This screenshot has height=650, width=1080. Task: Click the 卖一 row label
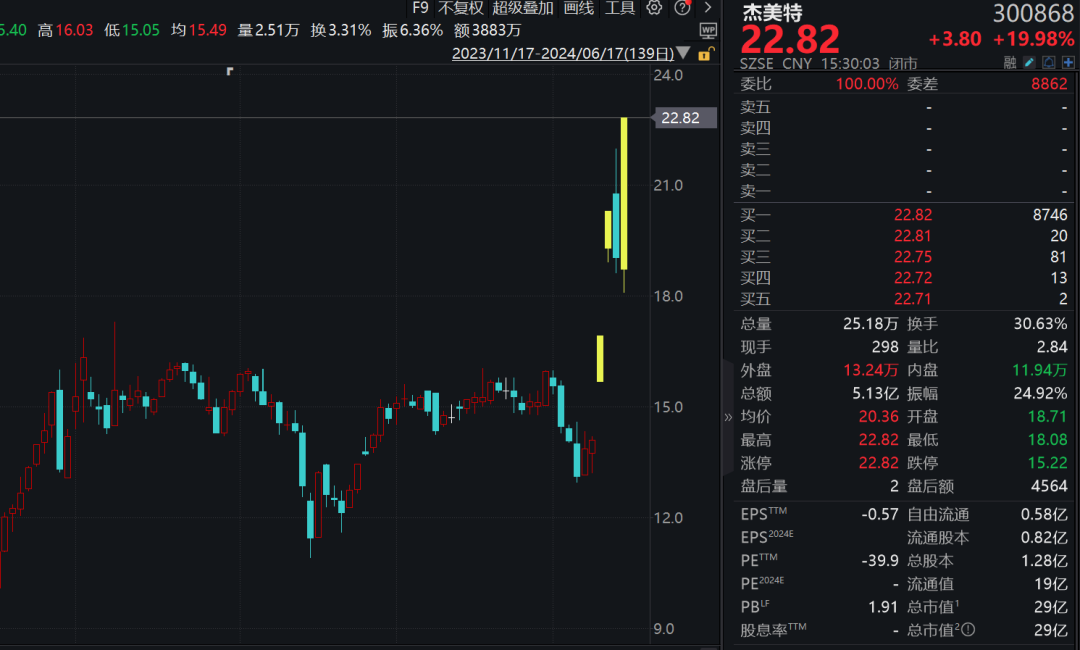click(755, 191)
